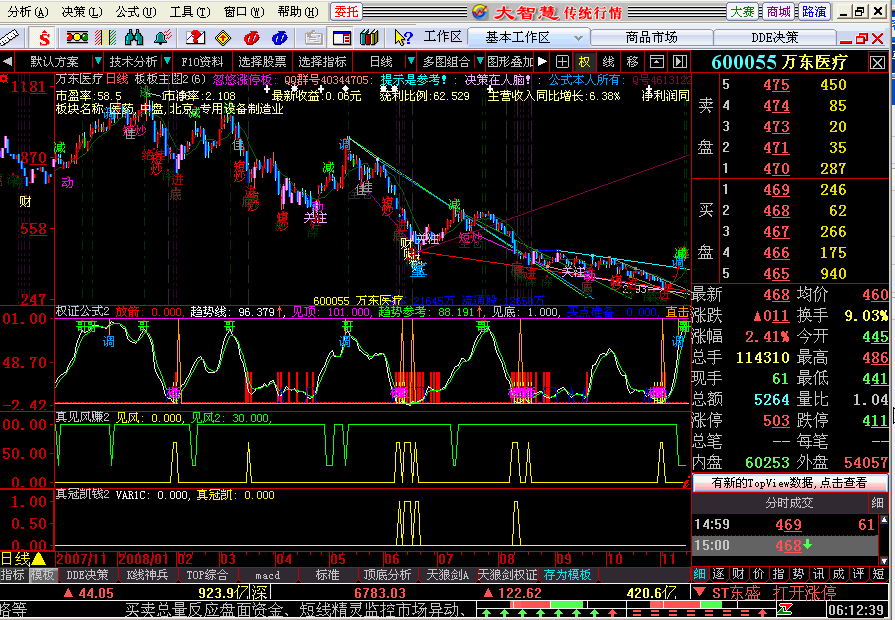Open the books library icon

tap(370, 38)
